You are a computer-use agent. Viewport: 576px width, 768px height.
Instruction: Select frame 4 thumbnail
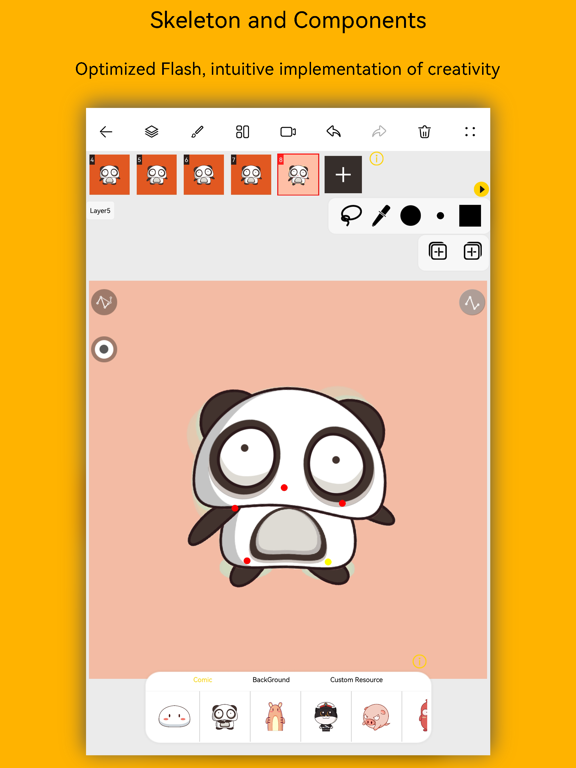[109, 175]
